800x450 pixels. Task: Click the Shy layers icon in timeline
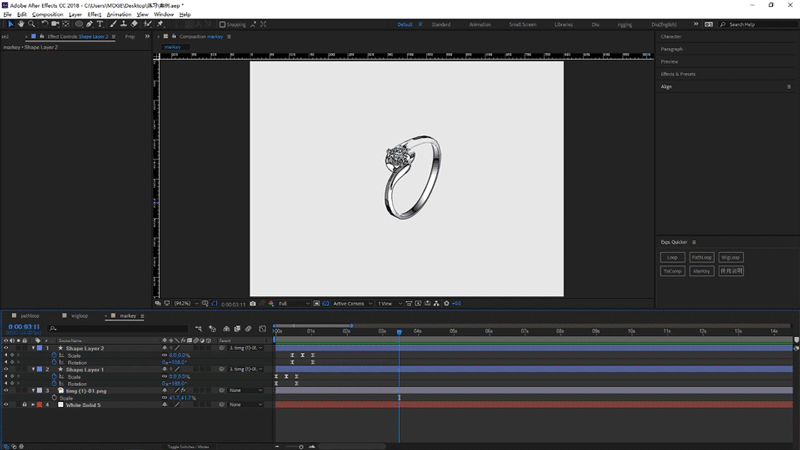click(226, 329)
